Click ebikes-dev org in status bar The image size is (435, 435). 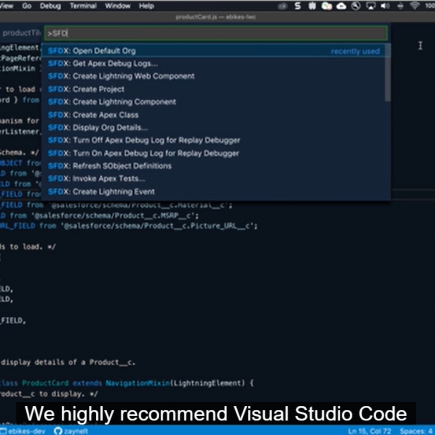pyautogui.click(x=23, y=431)
